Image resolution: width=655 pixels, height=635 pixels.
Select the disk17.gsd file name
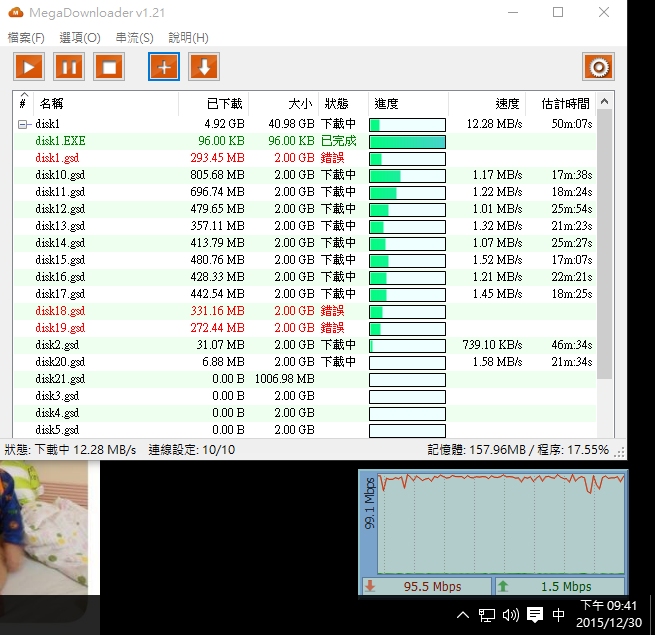(60, 294)
